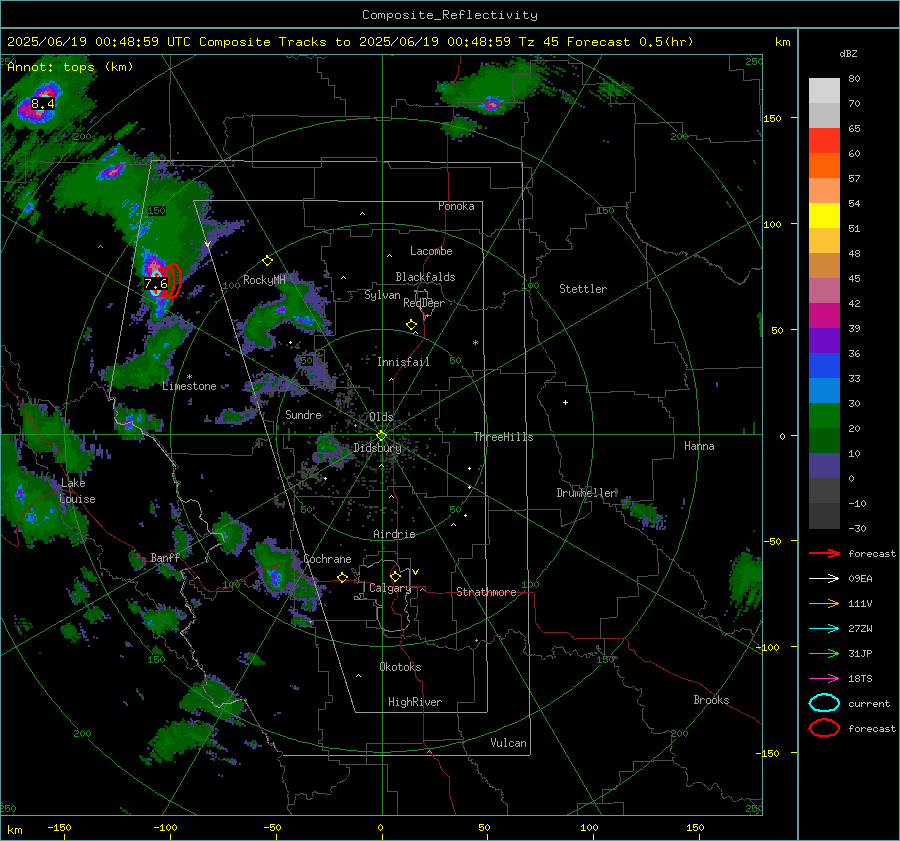Click the Drumheller city label
The width and height of the screenshot is (900, 841).
[587, 493]
